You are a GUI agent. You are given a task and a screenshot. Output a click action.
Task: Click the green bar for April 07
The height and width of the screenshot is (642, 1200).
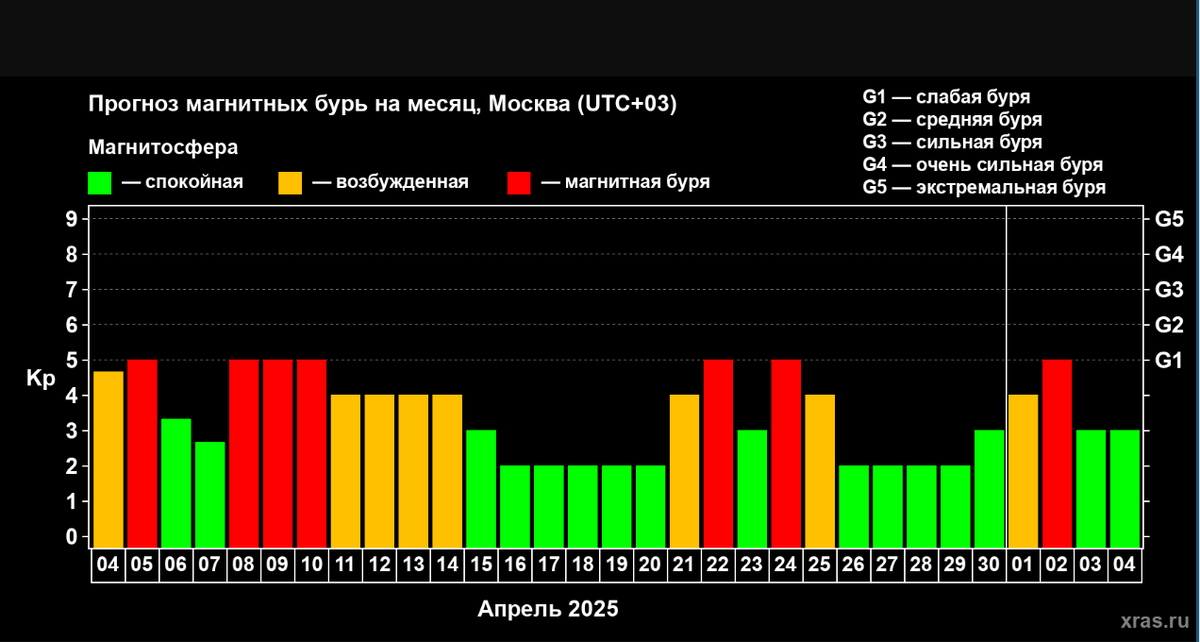[210, 494]
